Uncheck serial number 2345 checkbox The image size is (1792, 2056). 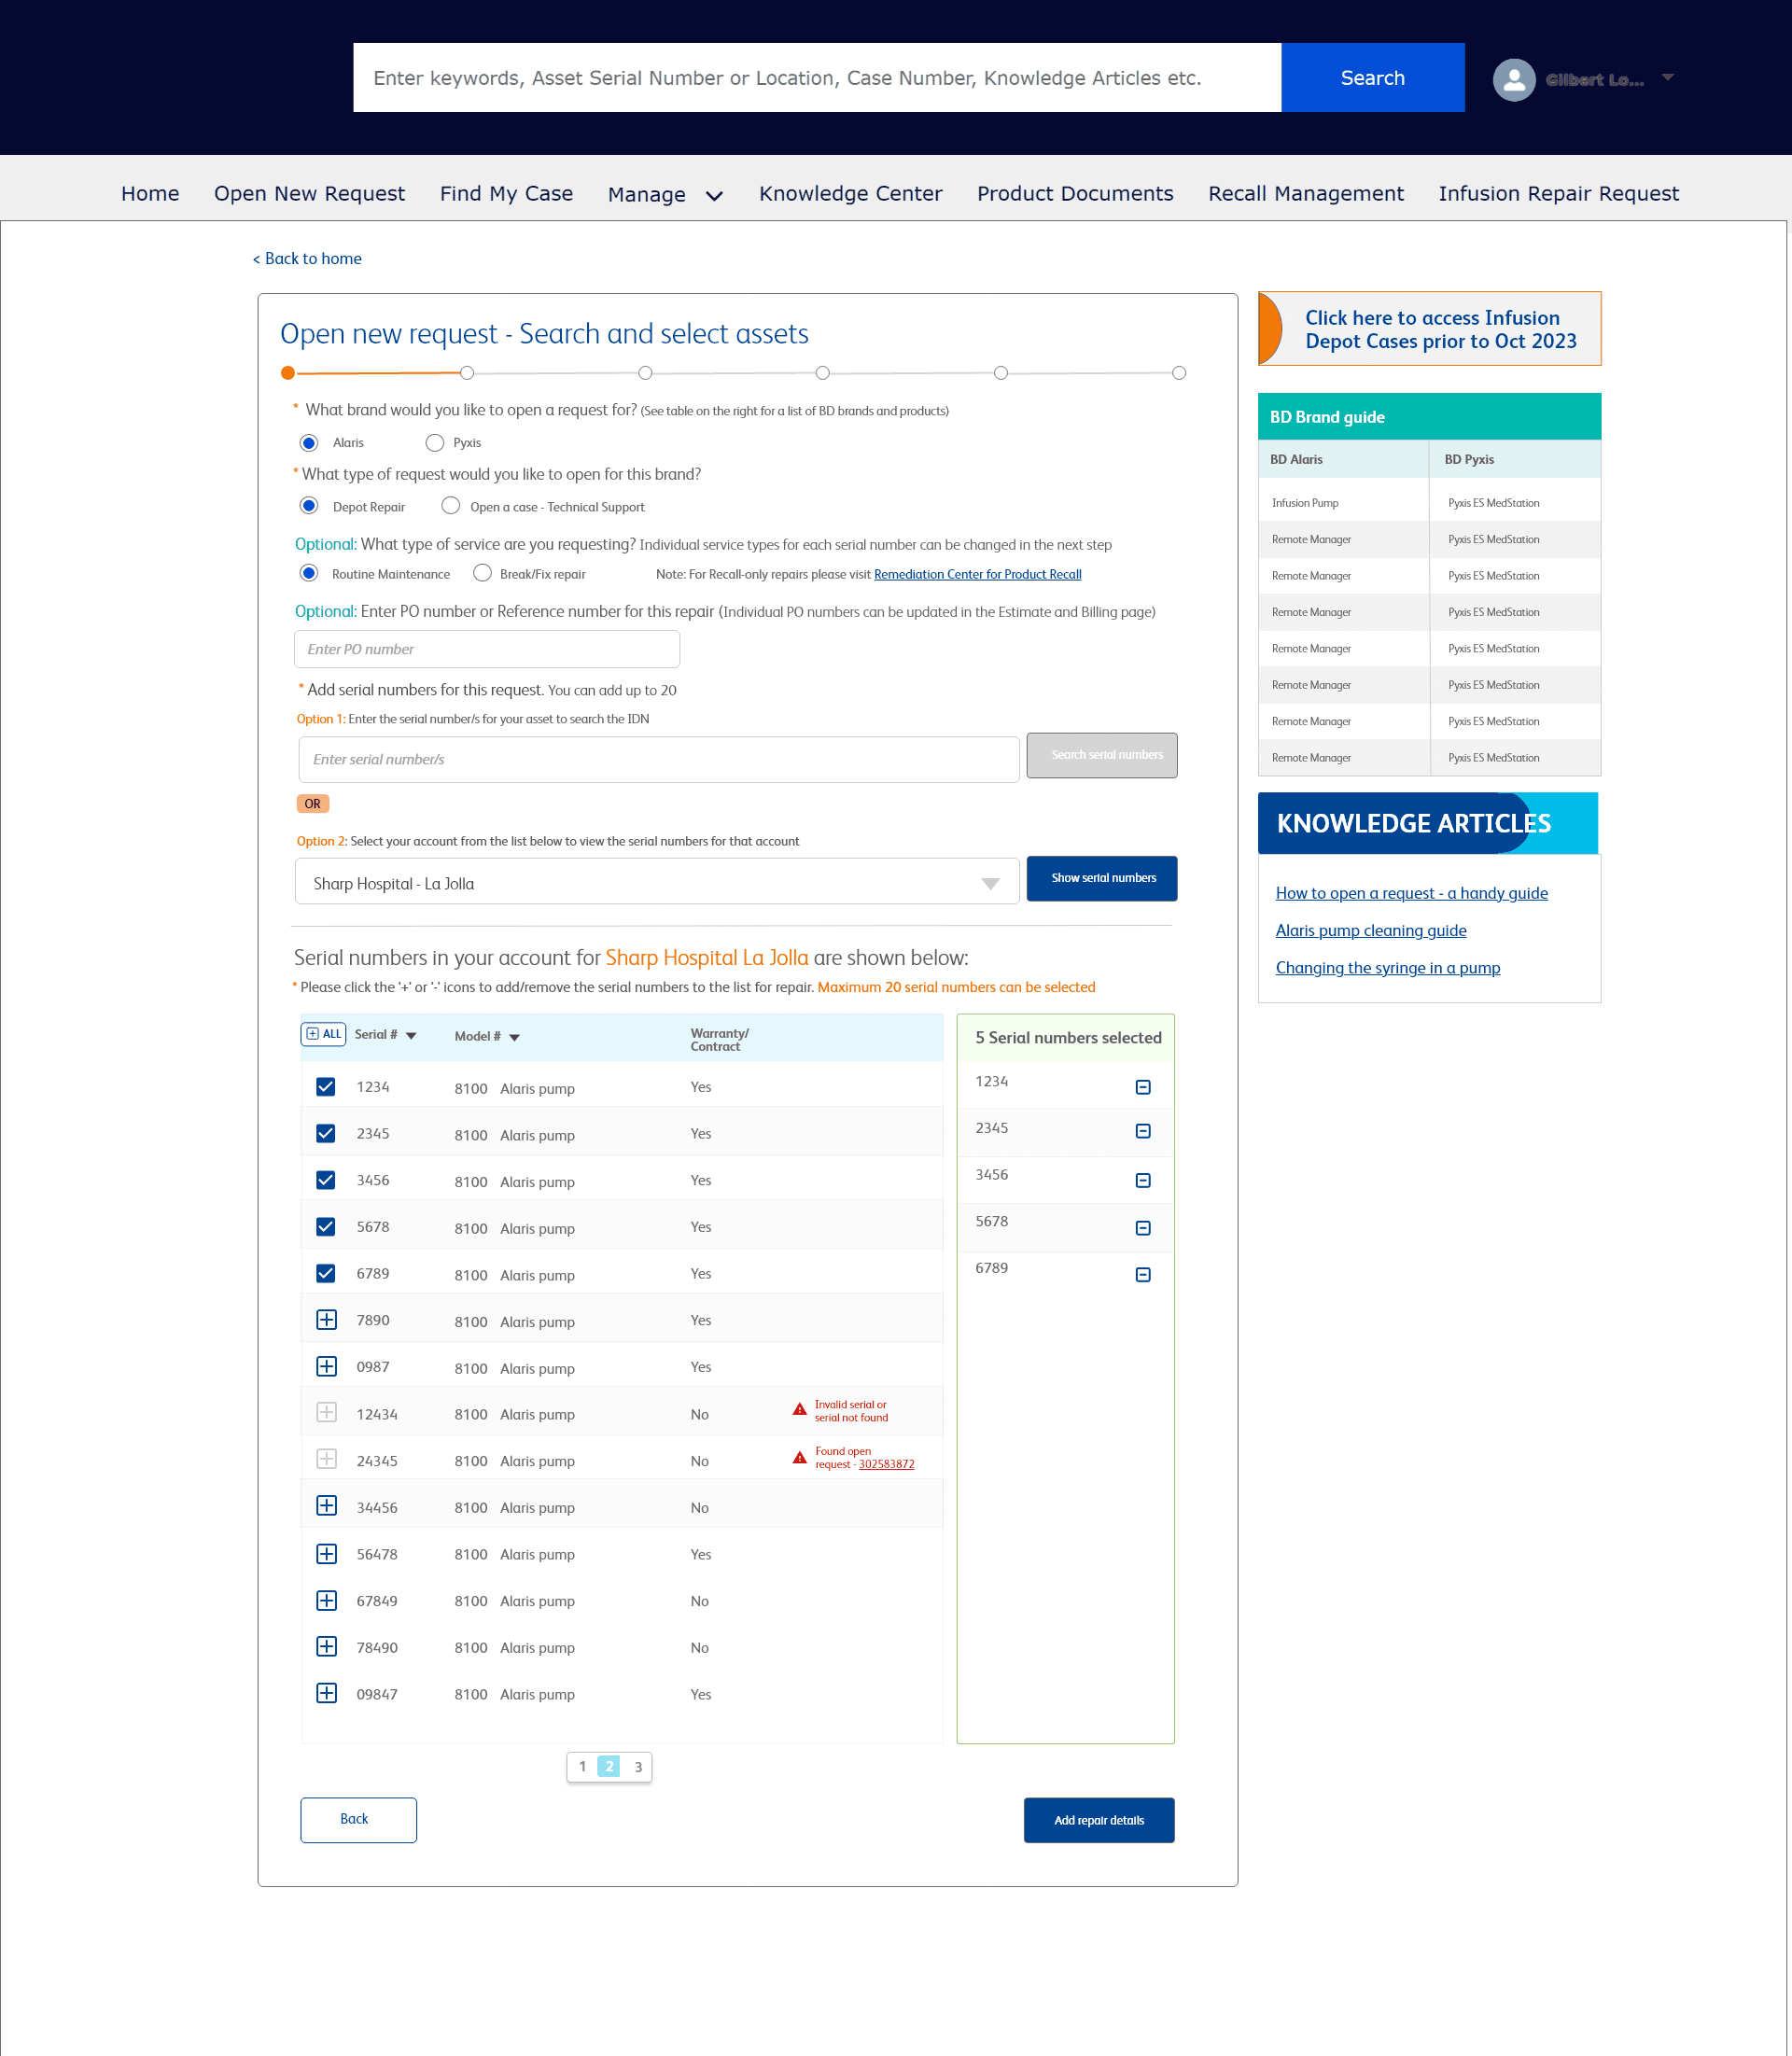pos(326,1133)
